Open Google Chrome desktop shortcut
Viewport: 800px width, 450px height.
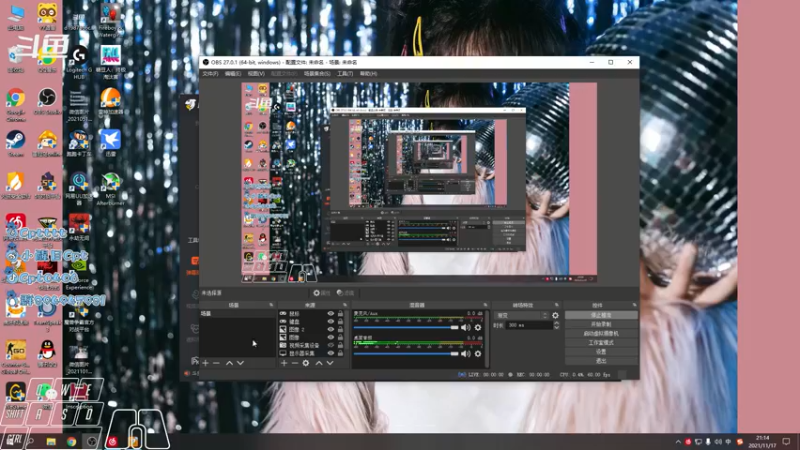tap(16, 104)
